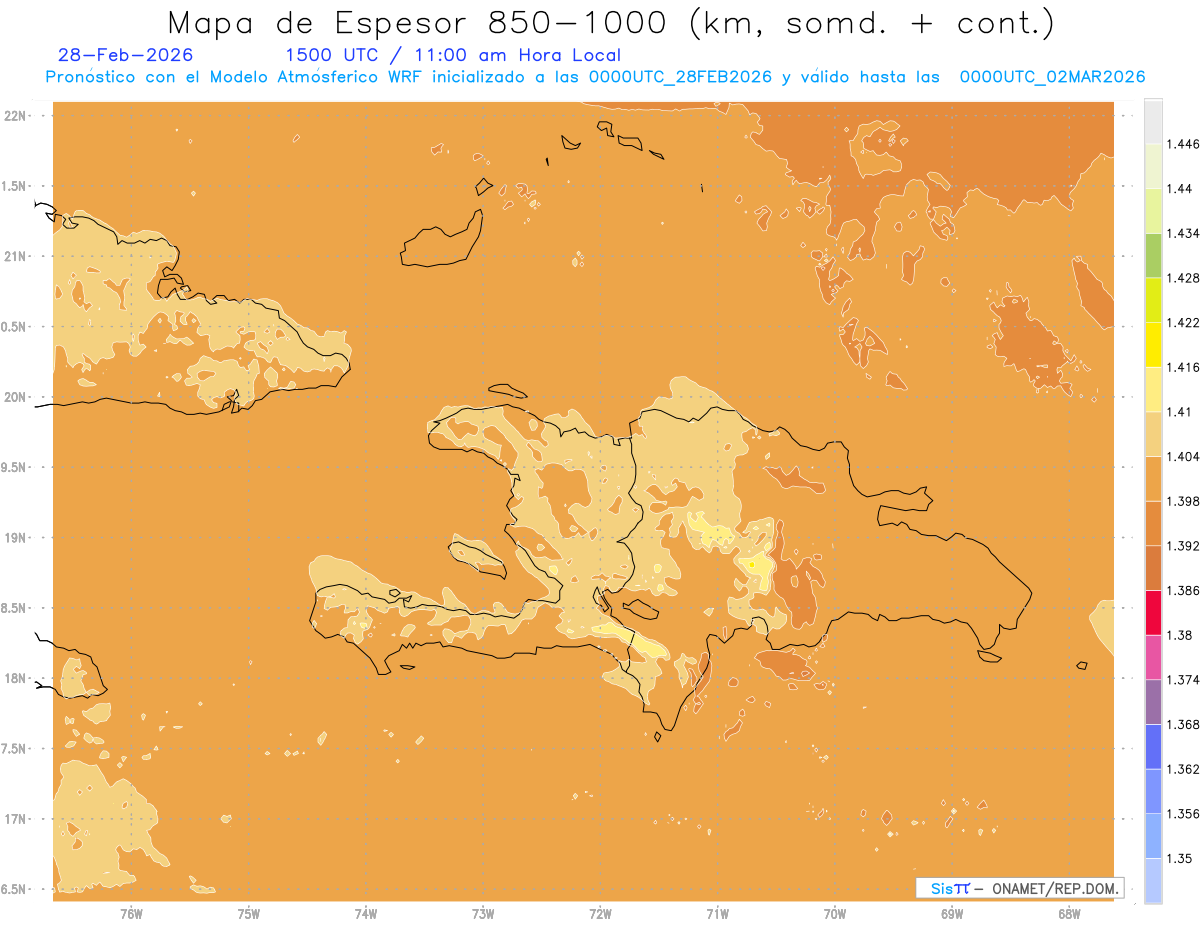The height and width of the screenshot is (927, 1200).
Task: Select the "21N" latitude label
Action: click(x=17, y=257)
